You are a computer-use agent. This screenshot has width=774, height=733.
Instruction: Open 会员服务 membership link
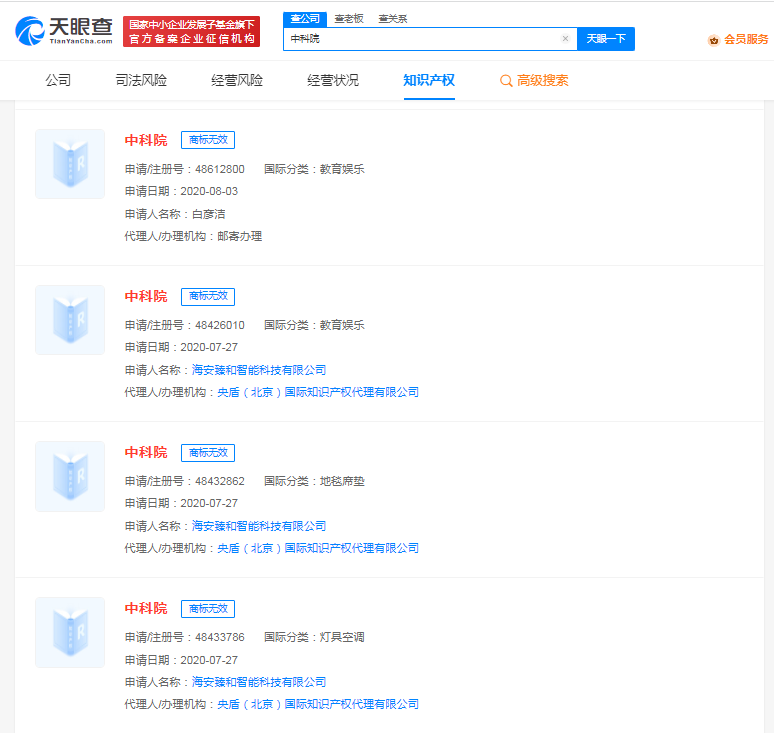click(x=746, y=39)
